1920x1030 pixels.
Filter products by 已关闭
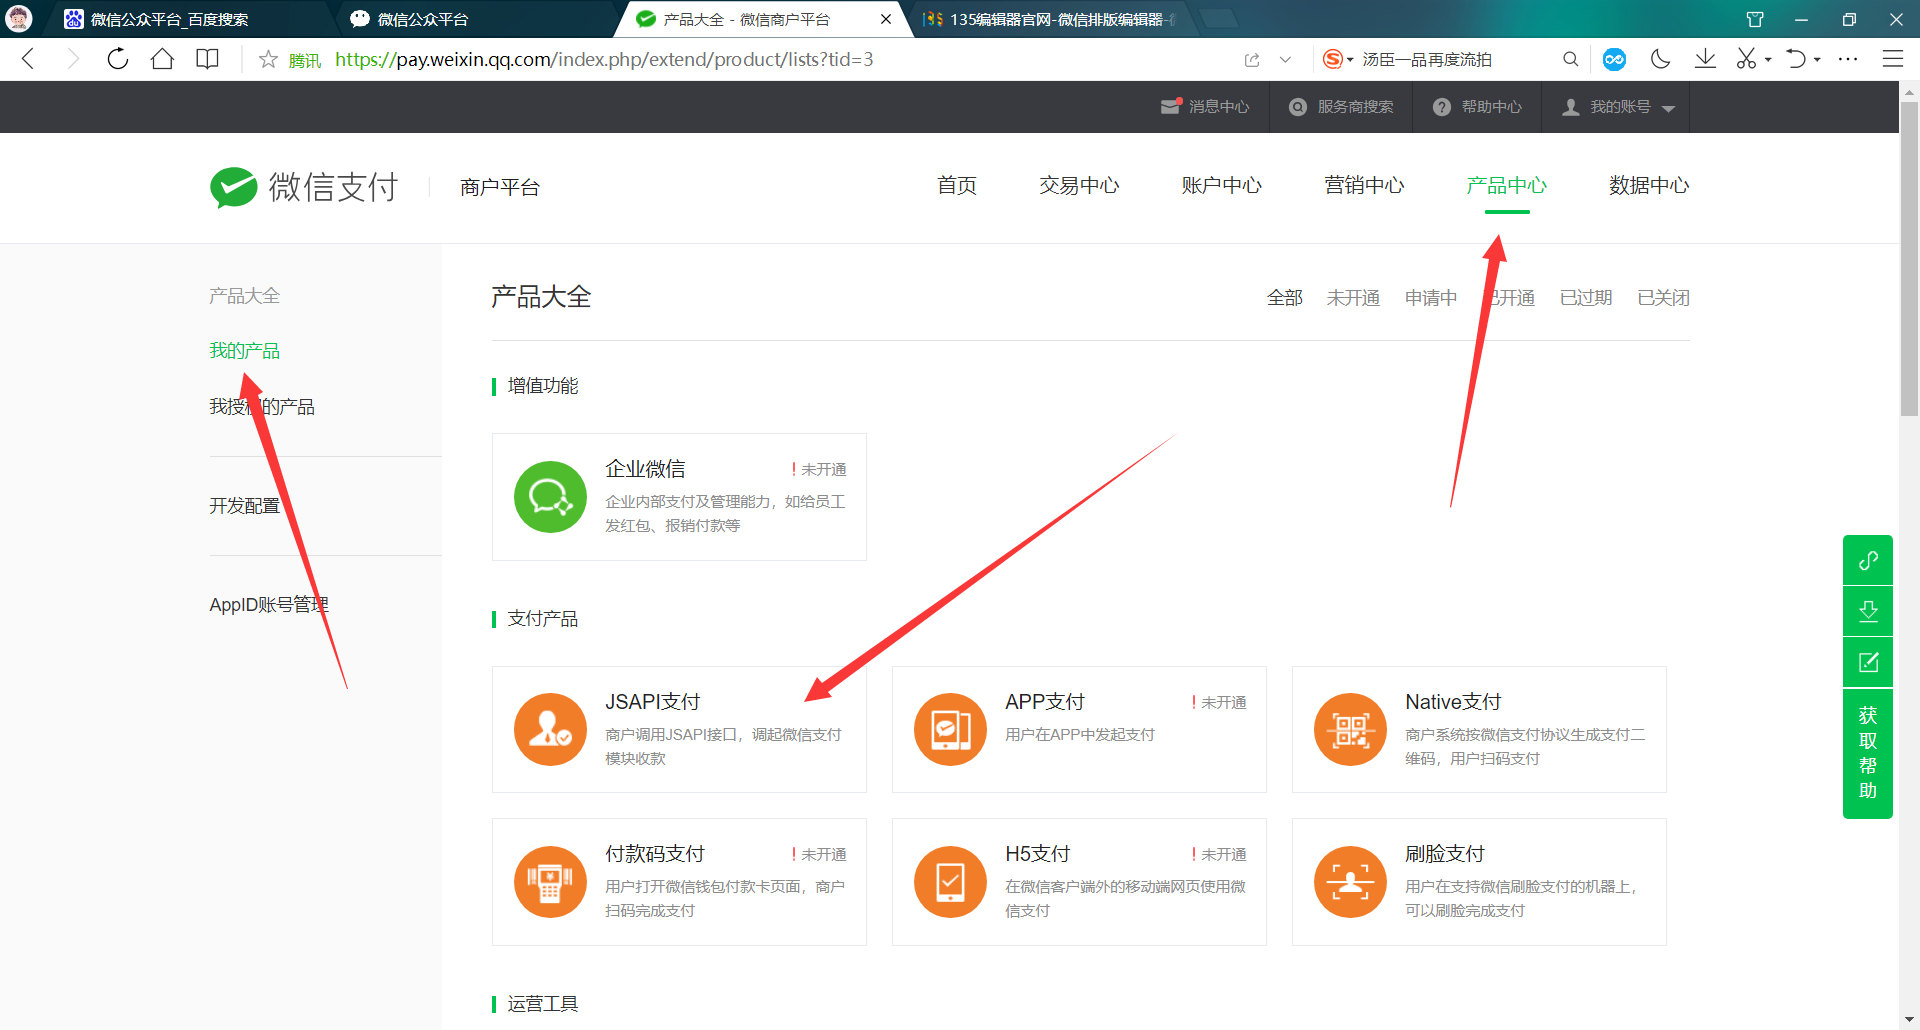tap(1663, 298)
